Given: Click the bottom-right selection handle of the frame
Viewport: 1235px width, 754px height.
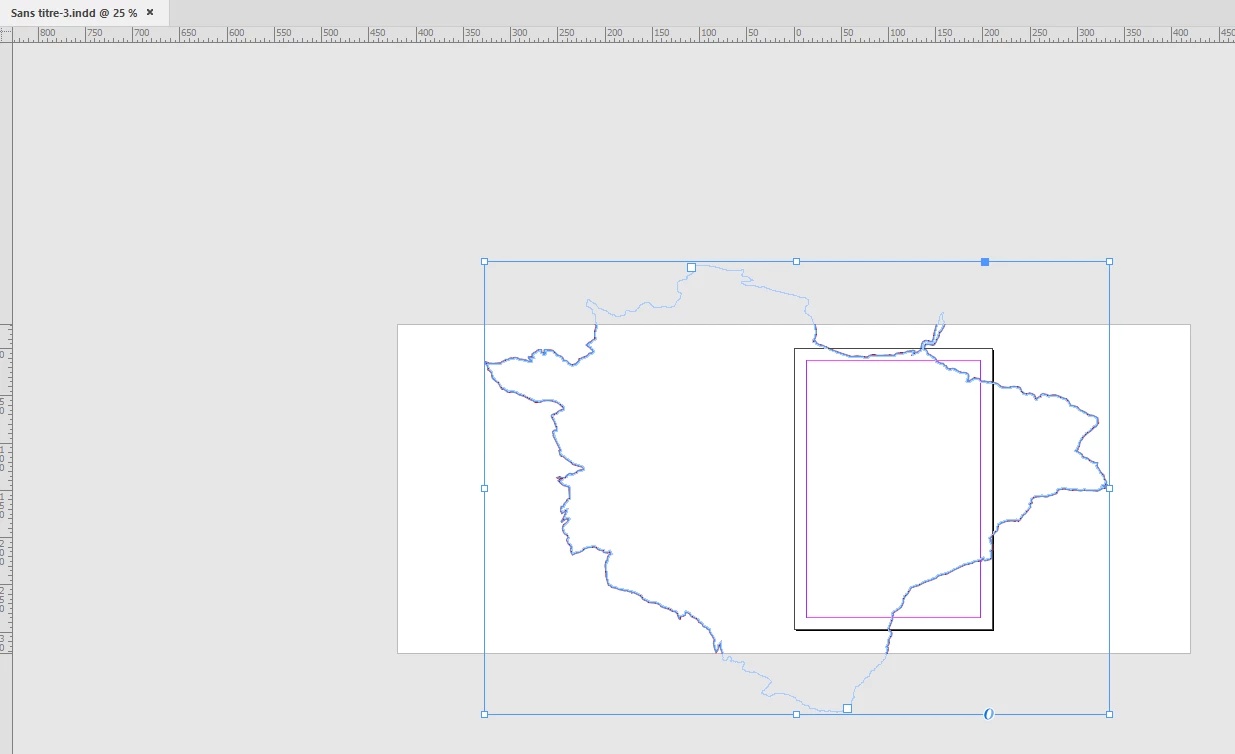Looking at the screenshot, I should pos(1109,715).
